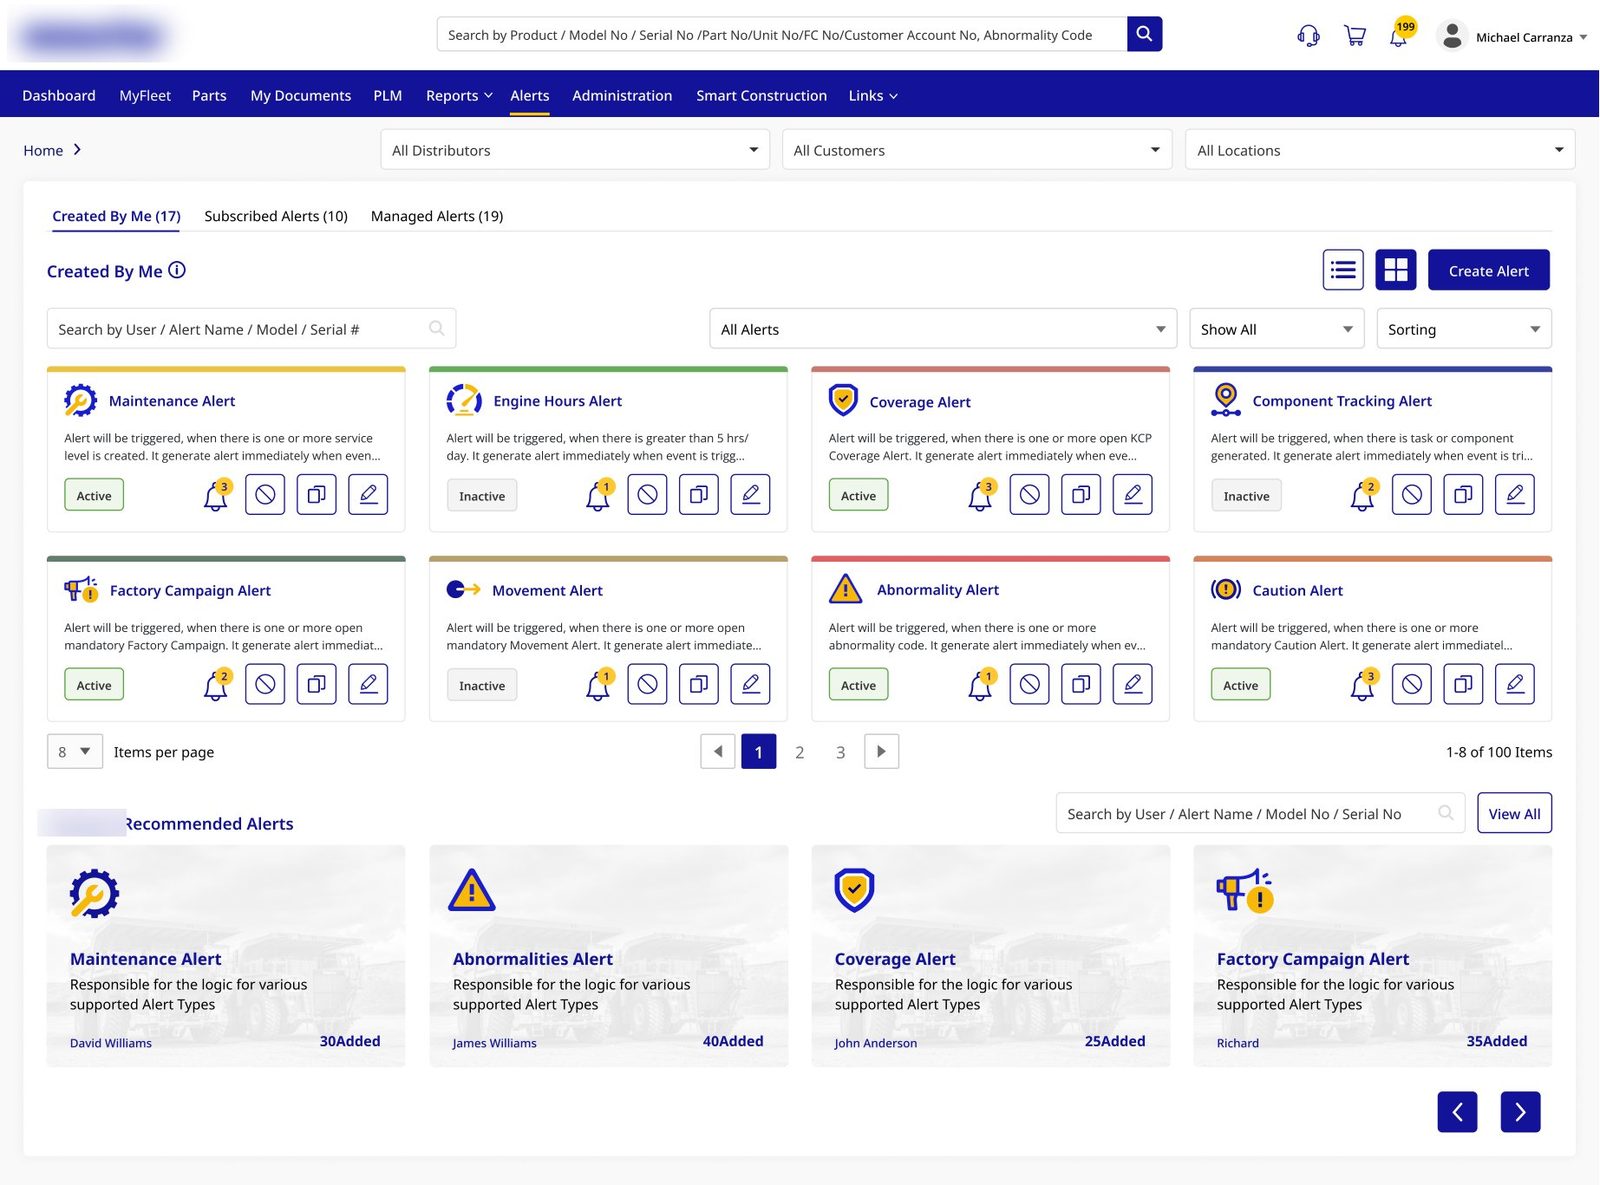Image resolution: width=1600 pixels, height=1185 pixels.
Task: Open the notifications bell showing 199
Action: (x=1401, y=34)
